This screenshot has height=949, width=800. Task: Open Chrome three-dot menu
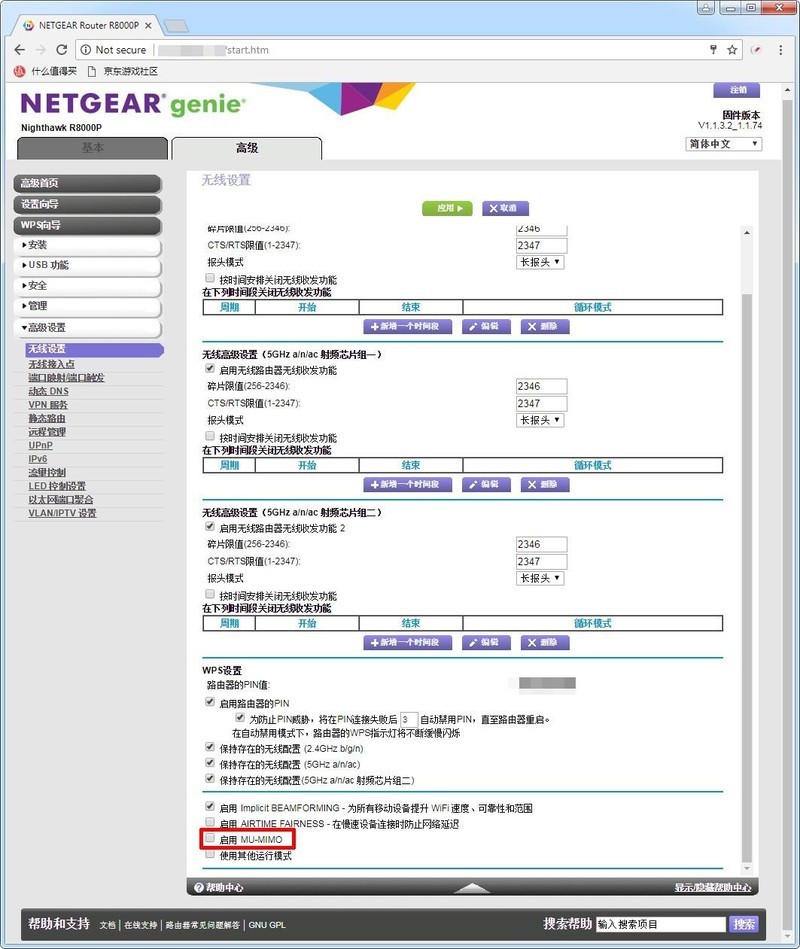tap(781, 50)
